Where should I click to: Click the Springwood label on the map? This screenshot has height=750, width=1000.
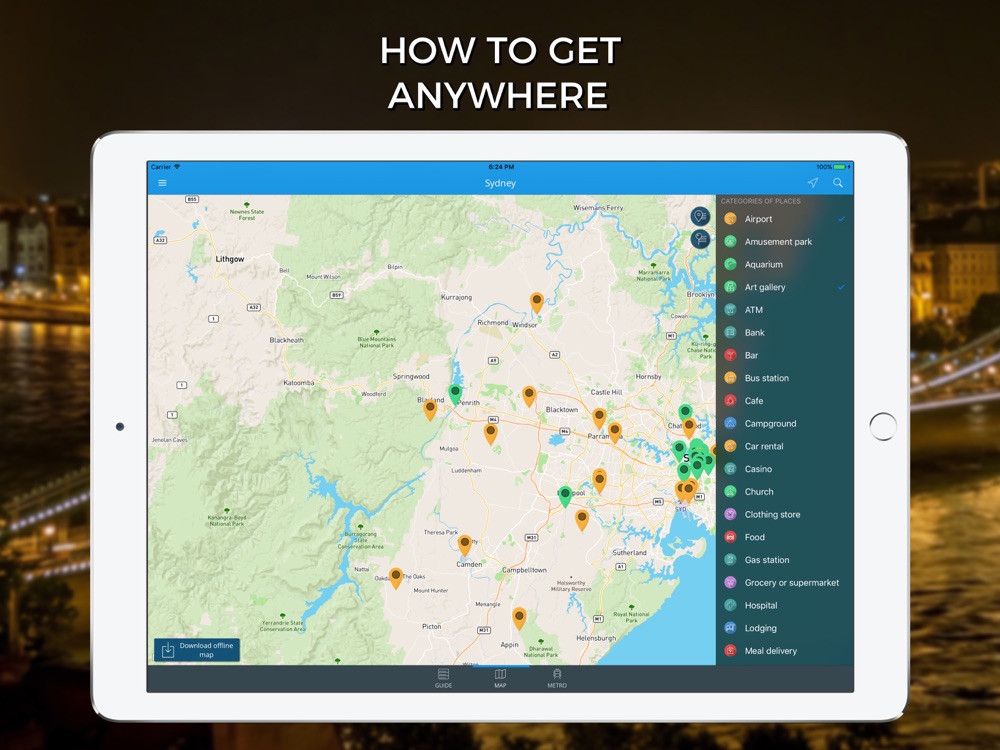(x=411, y=376)
